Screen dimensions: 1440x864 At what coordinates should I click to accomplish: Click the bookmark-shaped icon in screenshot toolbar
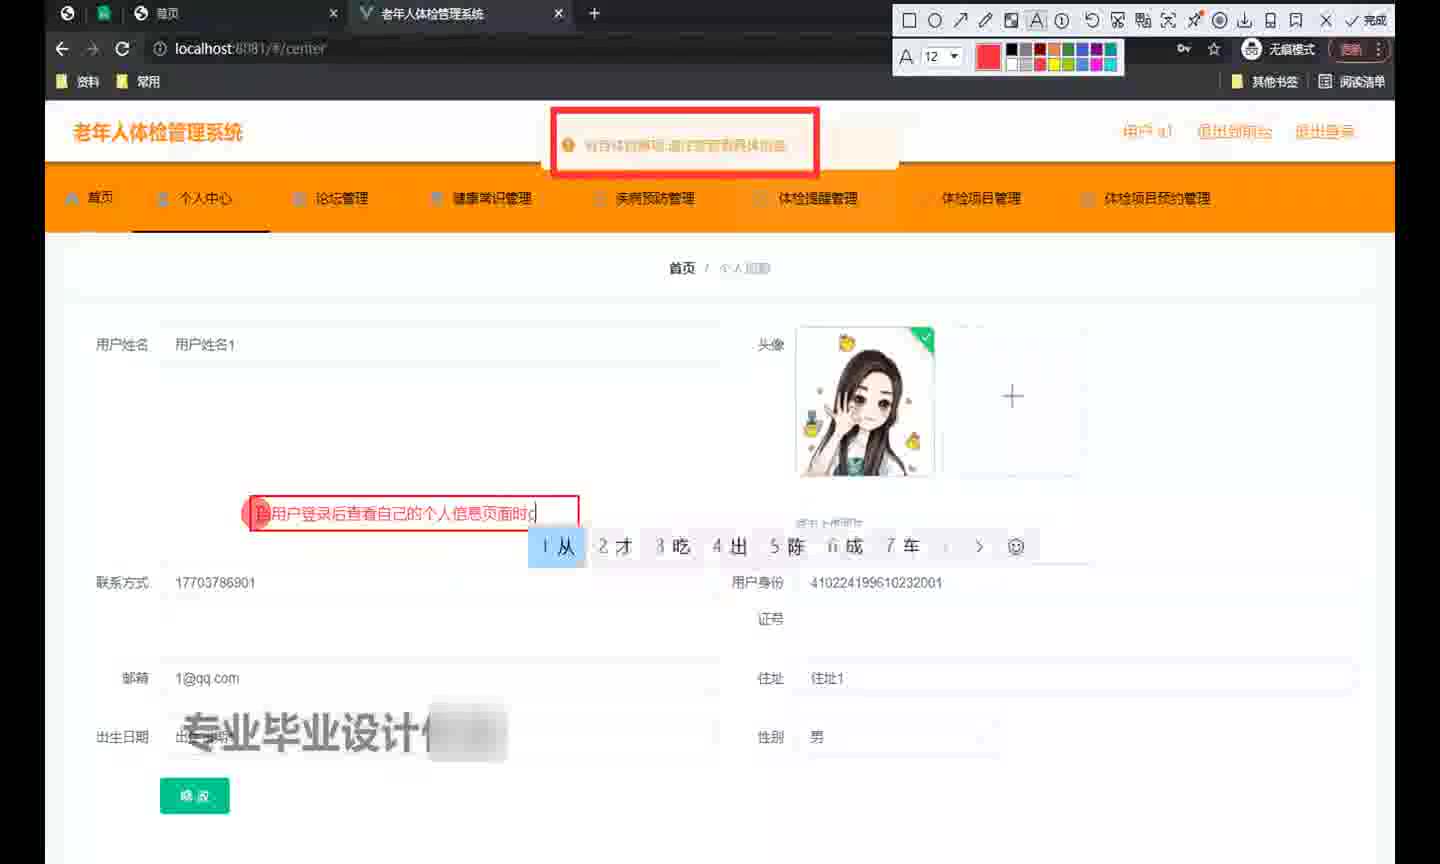[x=1296, y=20]
